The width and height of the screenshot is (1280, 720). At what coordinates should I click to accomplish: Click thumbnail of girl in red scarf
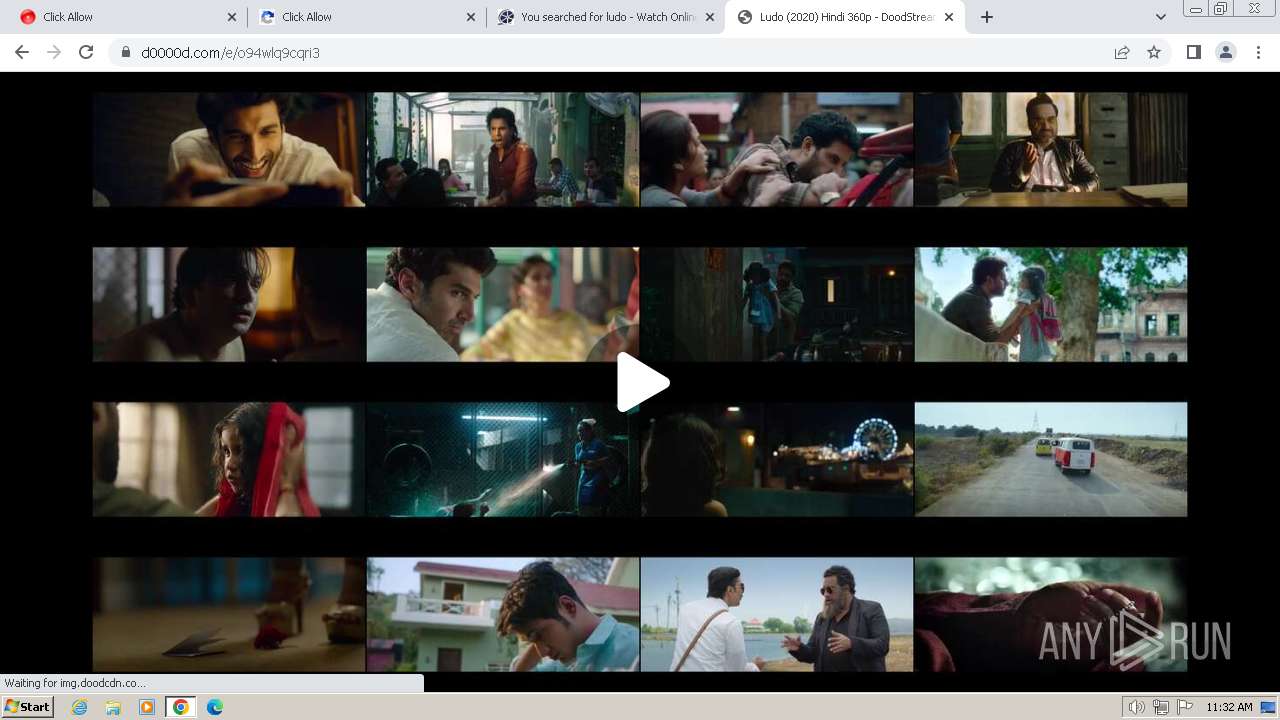(x=229, y=459)
